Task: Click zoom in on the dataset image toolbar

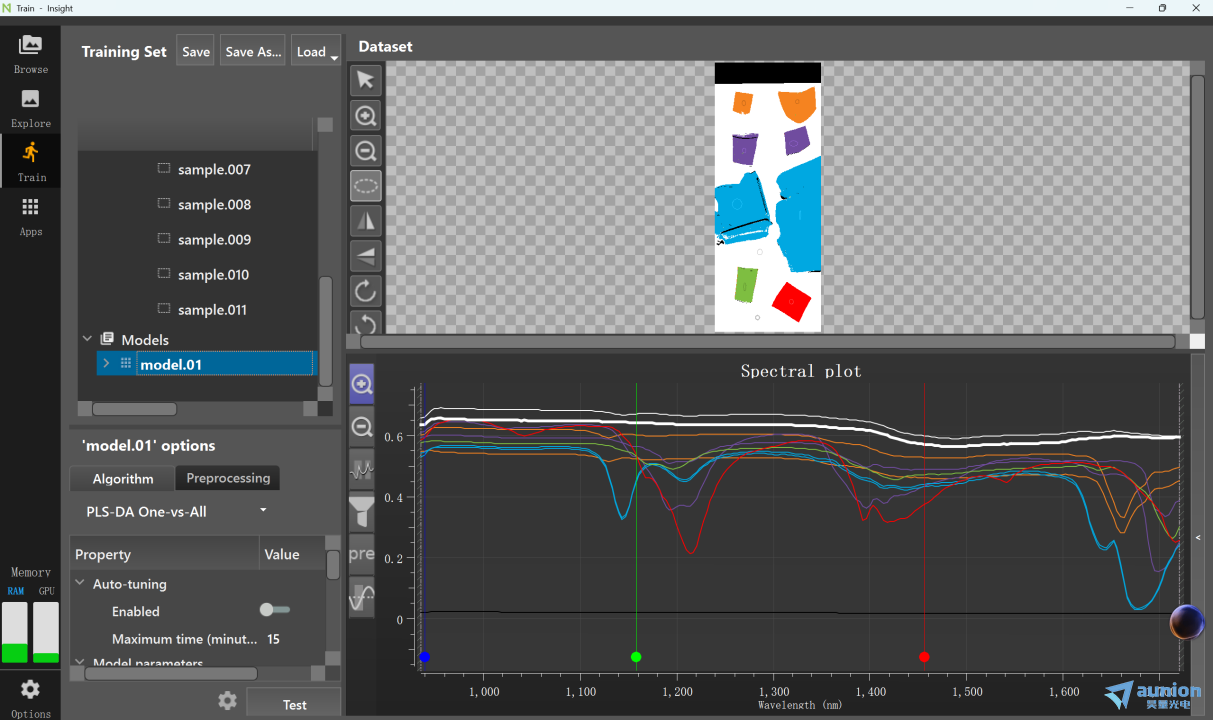Action: (366, 116)
